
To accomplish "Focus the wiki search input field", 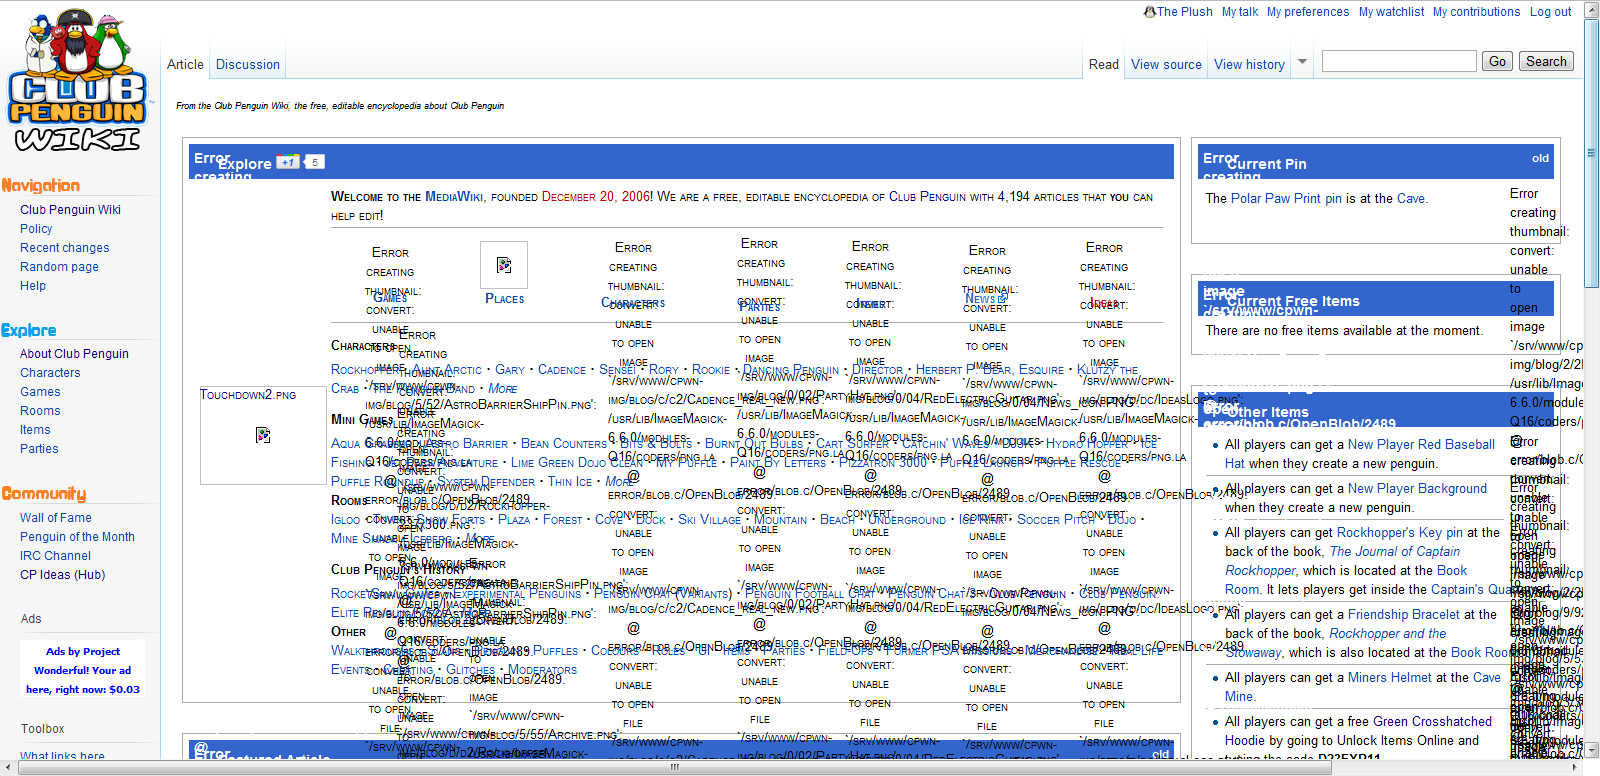I will [1398, 61].
